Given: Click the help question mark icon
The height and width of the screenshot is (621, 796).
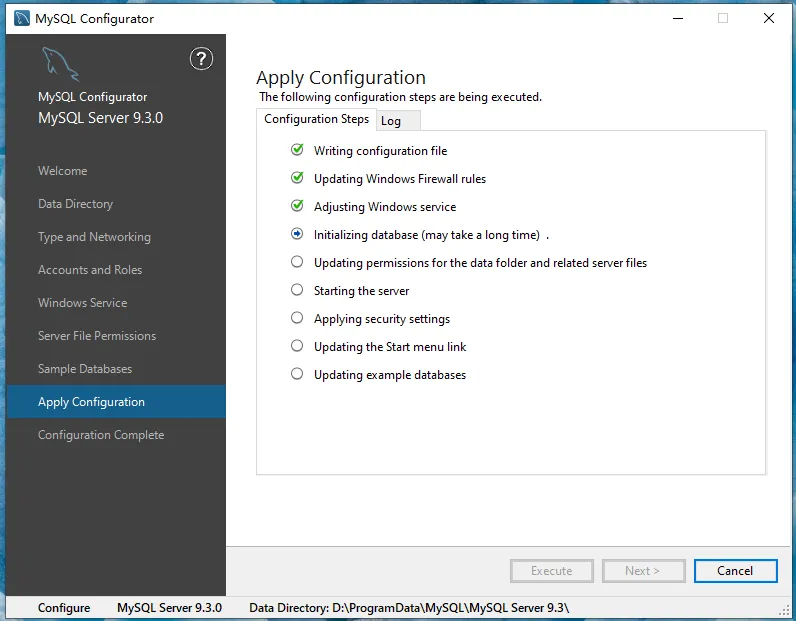Looking at the screenshot, I should 201,59.
